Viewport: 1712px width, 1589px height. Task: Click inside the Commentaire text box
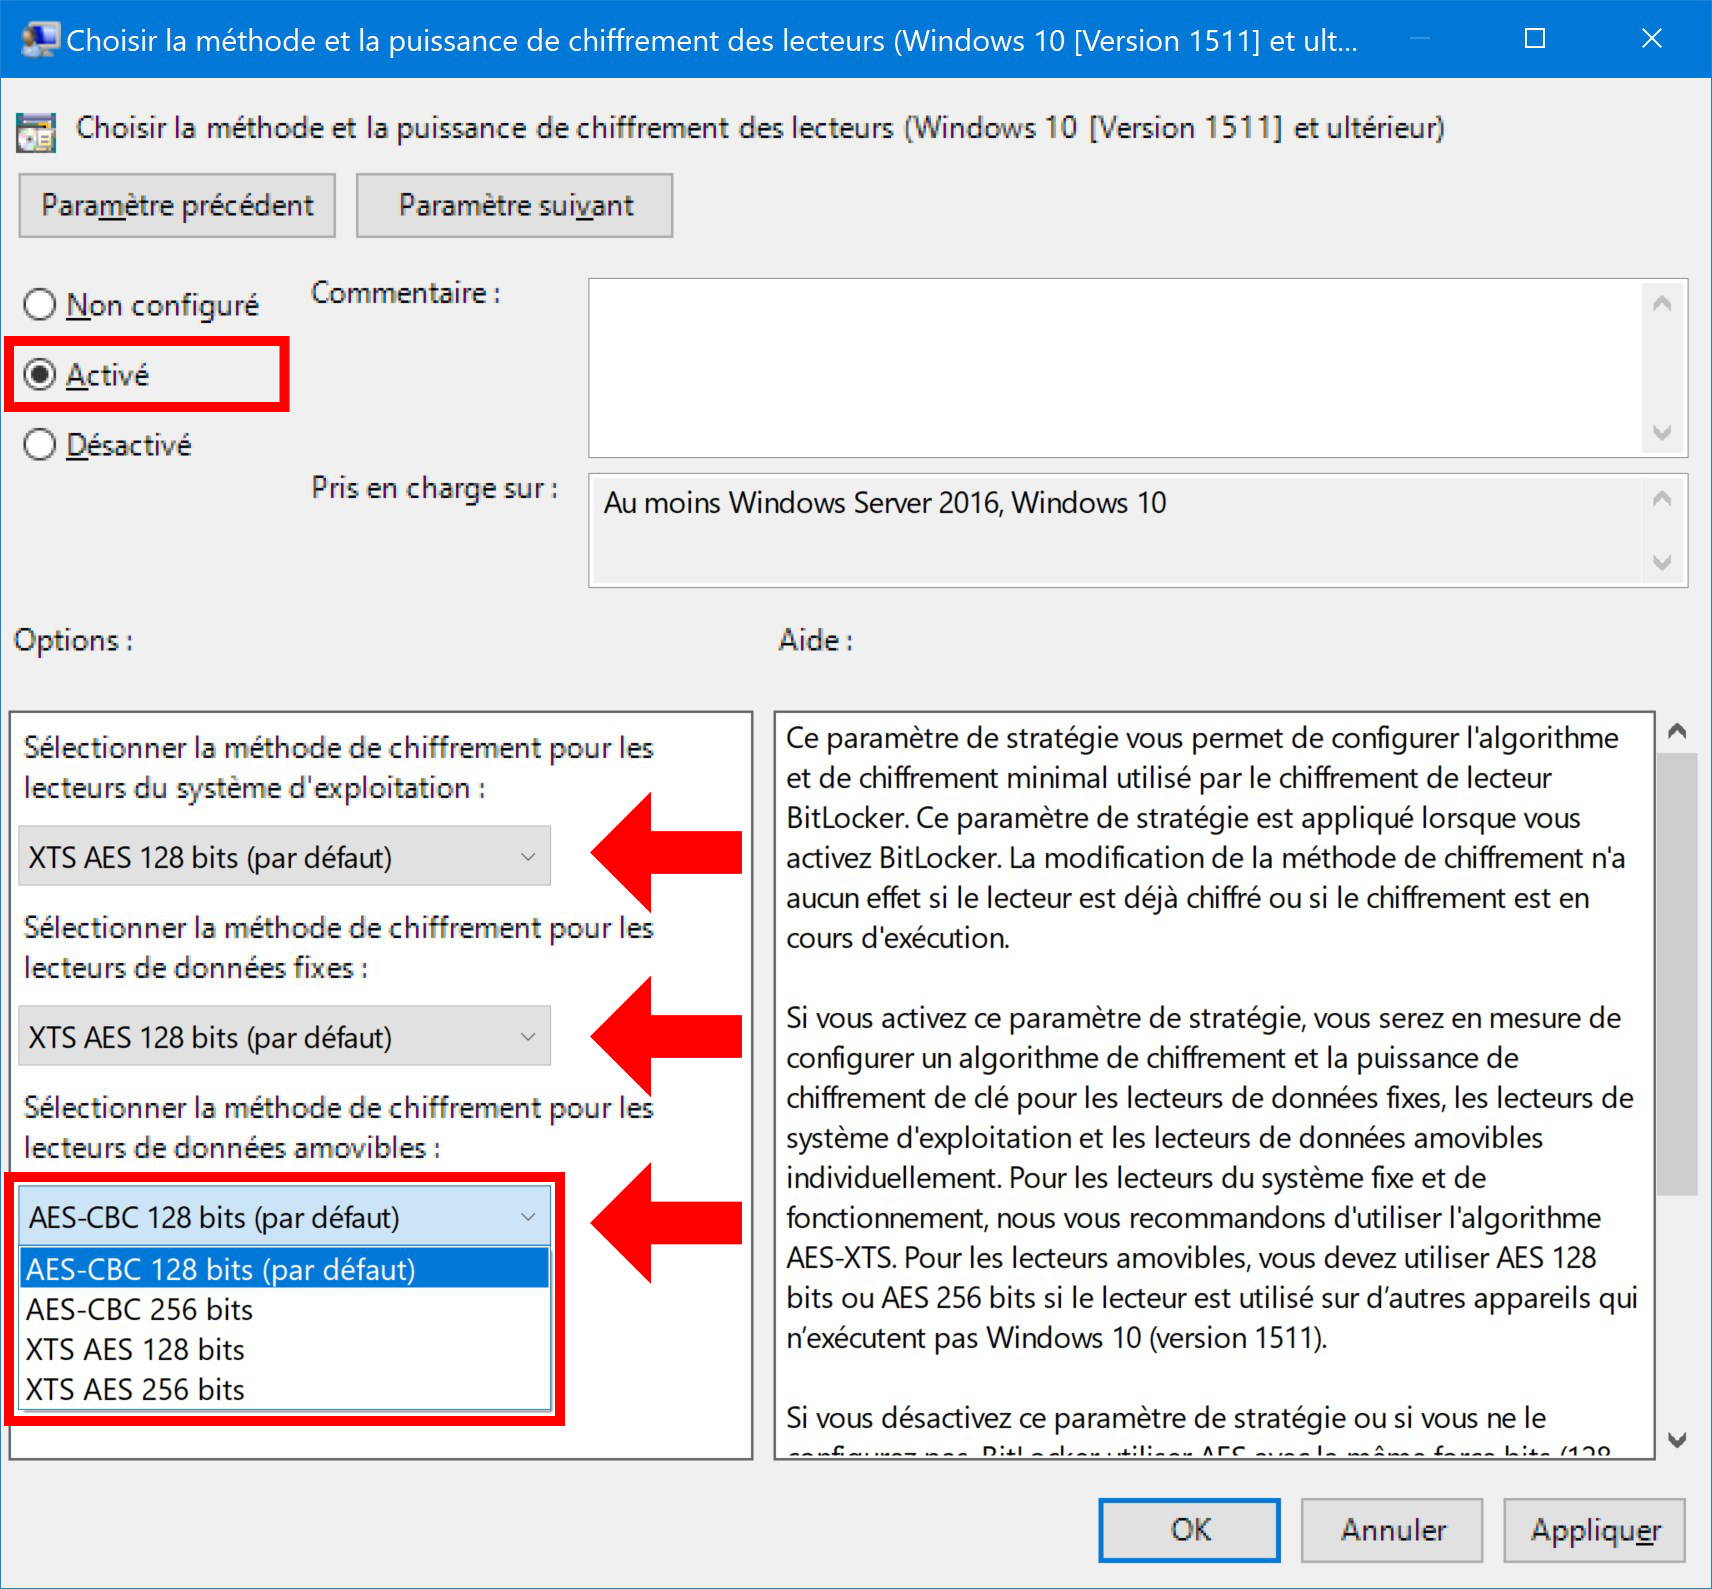pos(1114,368)
